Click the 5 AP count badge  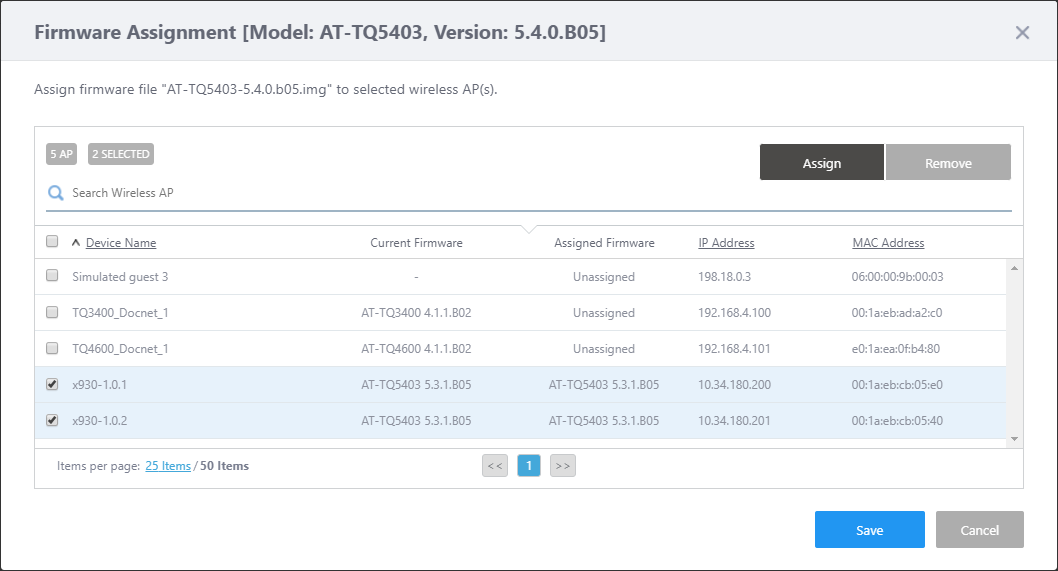(61, 154)
